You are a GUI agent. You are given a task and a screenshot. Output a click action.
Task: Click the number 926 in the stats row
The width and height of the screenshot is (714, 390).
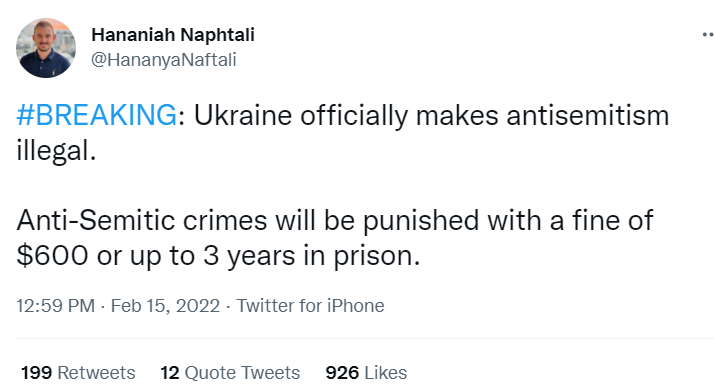(x=342, y=373)
